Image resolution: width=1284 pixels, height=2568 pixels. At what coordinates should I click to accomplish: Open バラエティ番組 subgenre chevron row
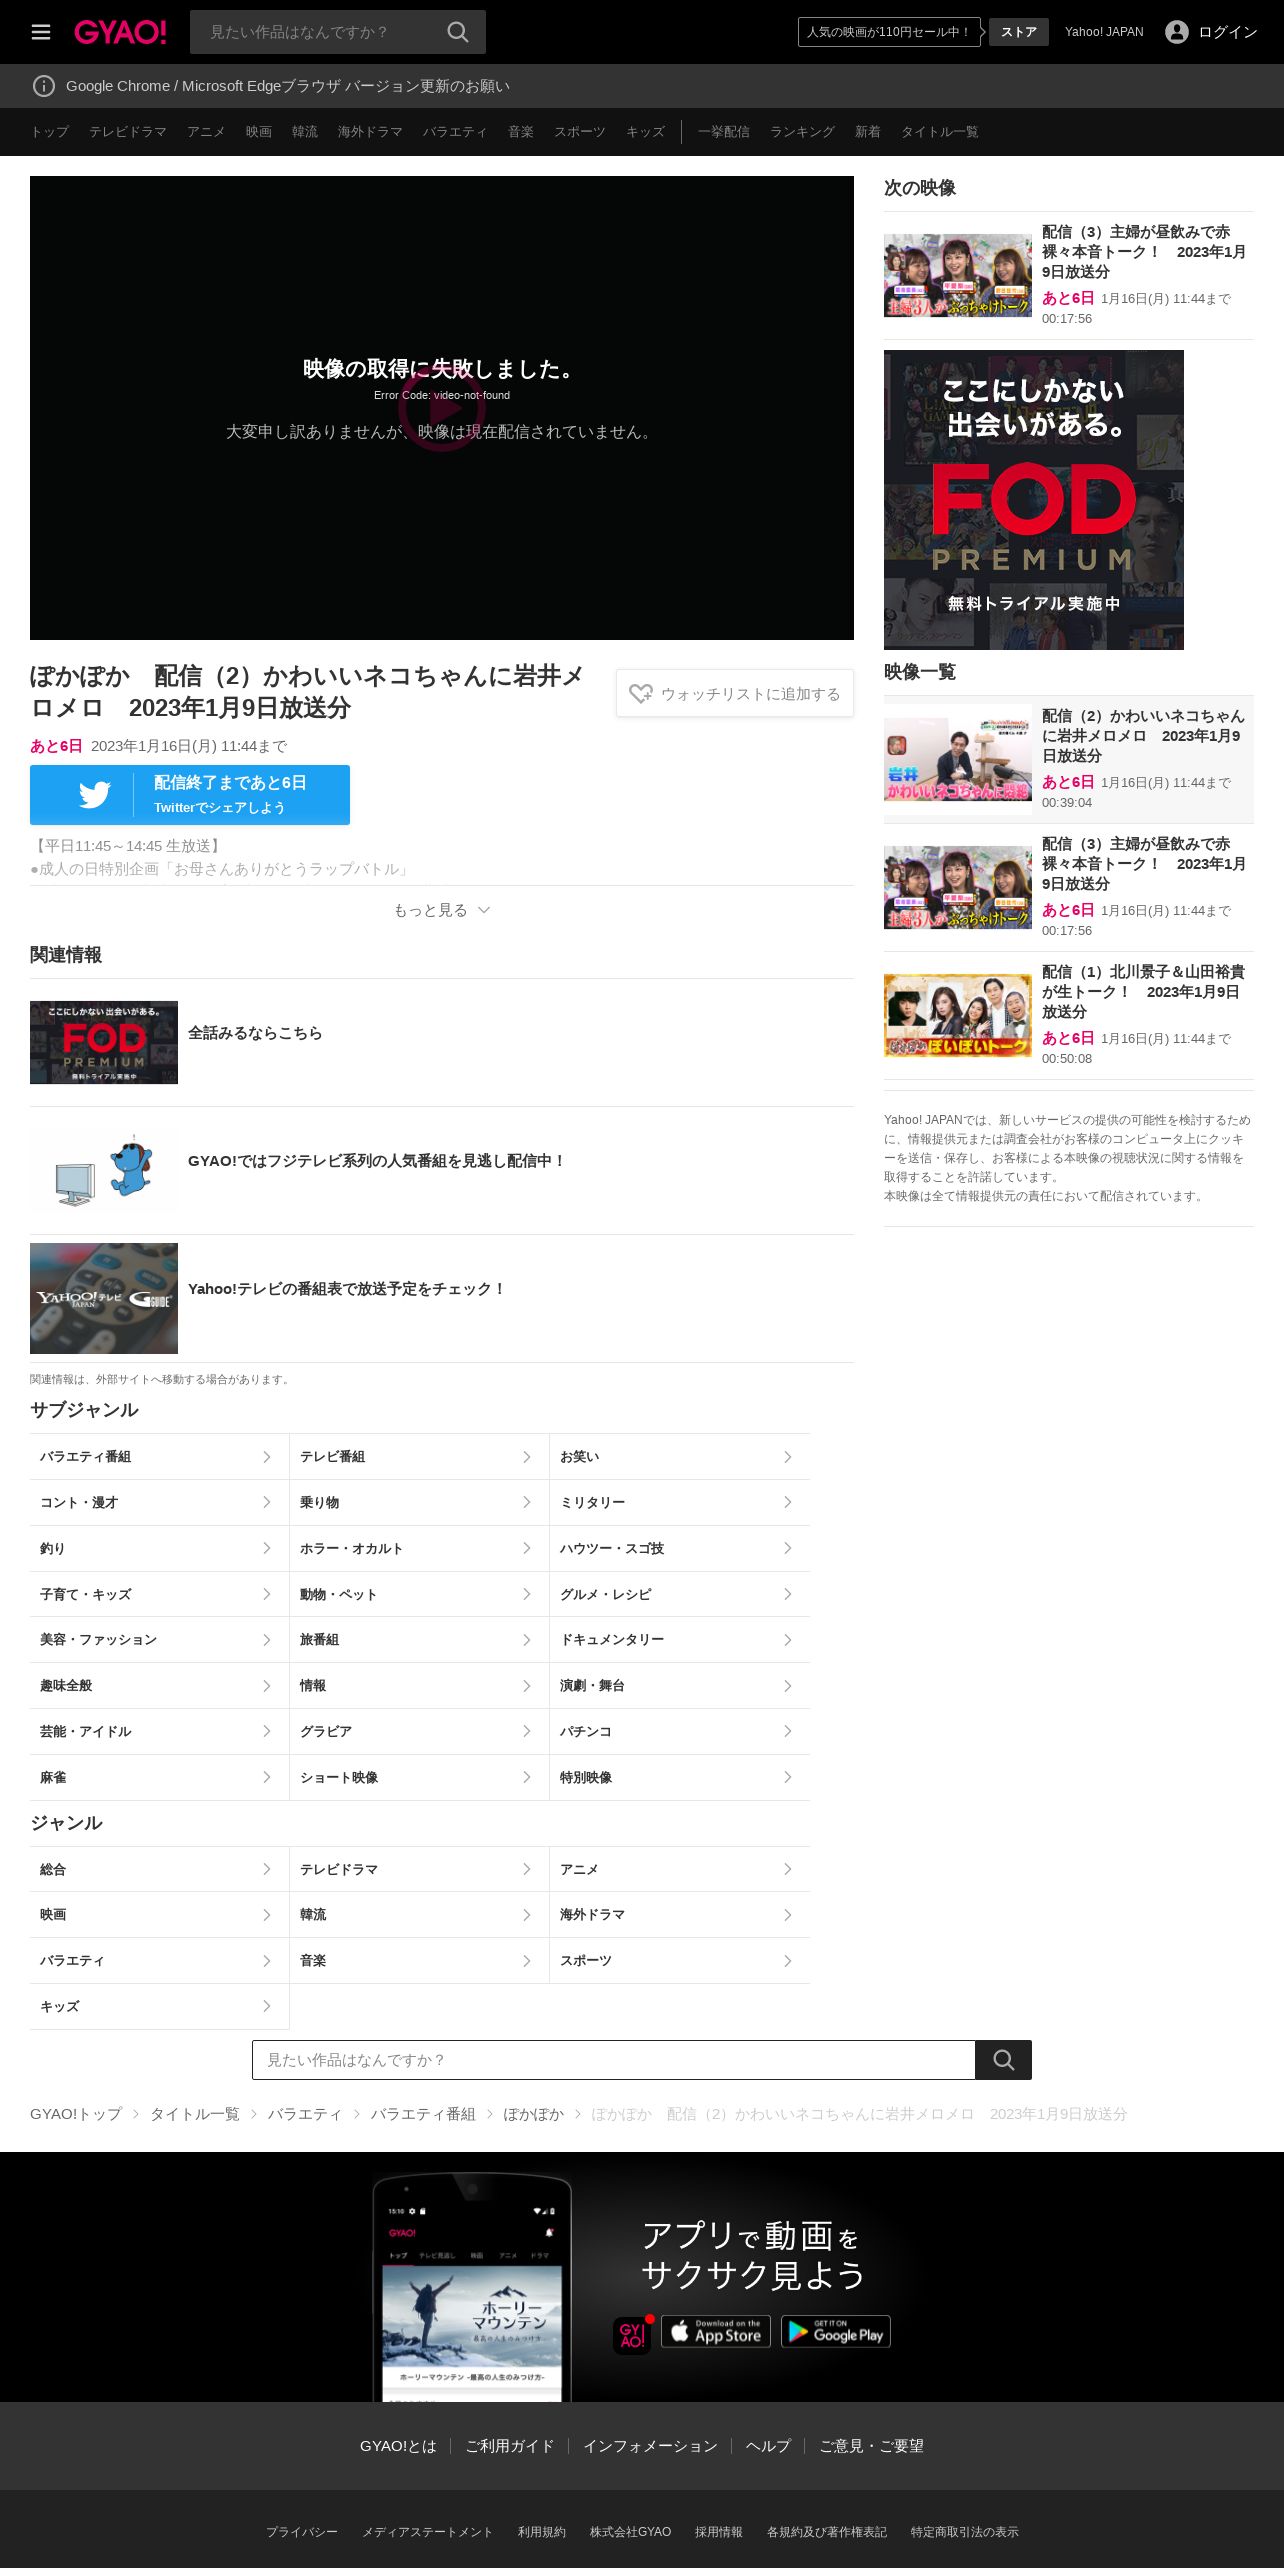pyautogui.click(x=159, y=1457)
